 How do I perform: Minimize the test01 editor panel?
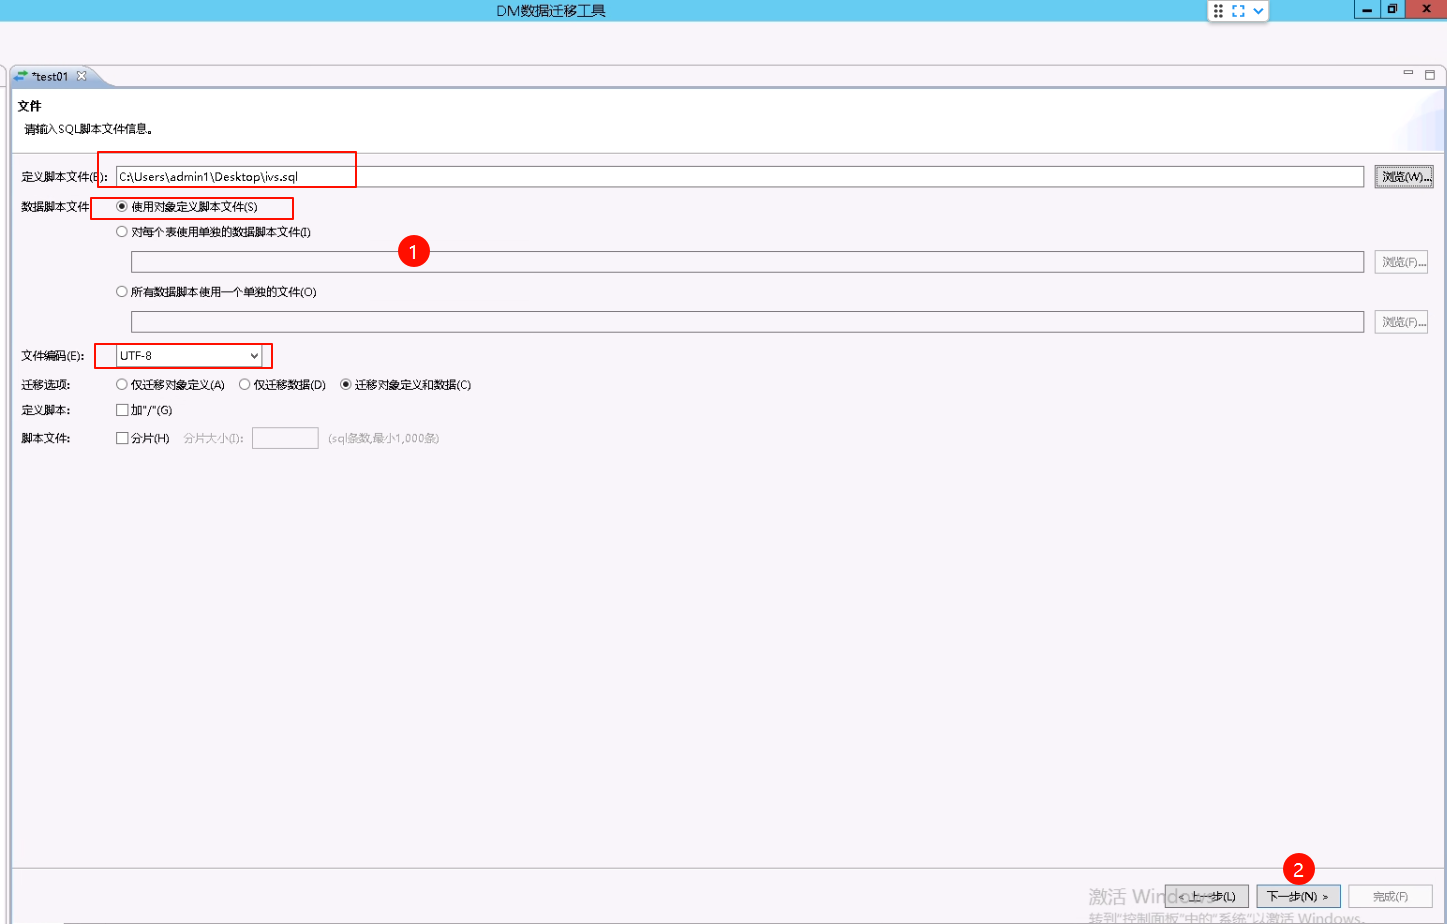point(1408,74)
